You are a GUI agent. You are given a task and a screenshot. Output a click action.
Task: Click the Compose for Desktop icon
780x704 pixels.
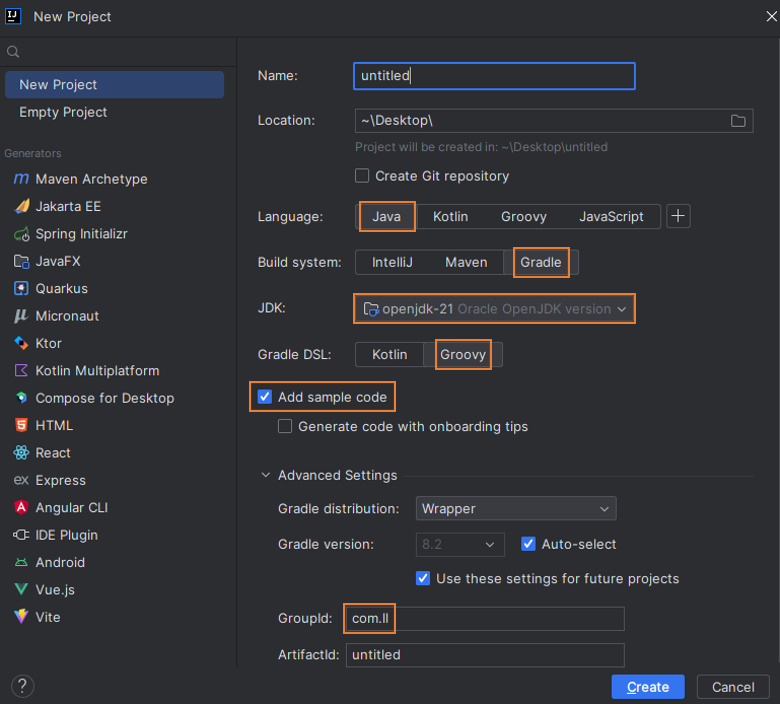(21, 398)
